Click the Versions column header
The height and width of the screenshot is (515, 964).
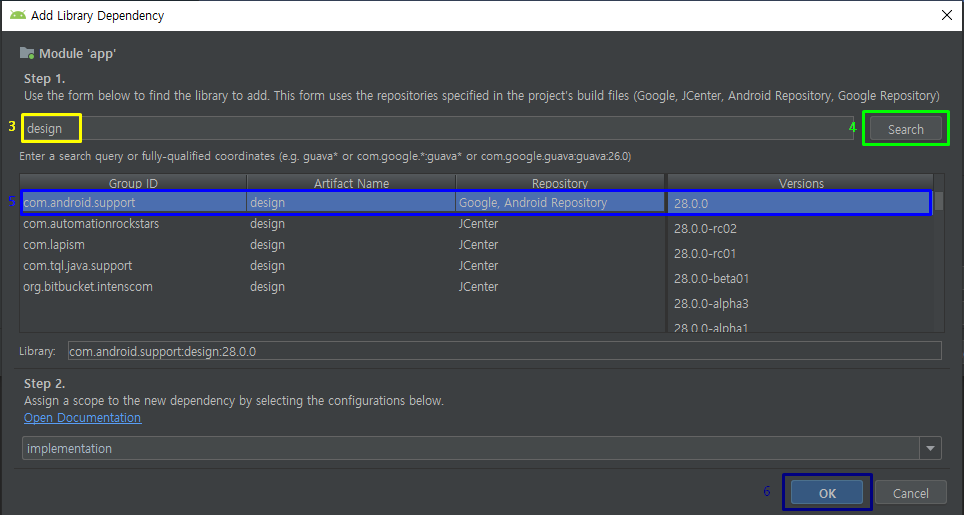801,183
